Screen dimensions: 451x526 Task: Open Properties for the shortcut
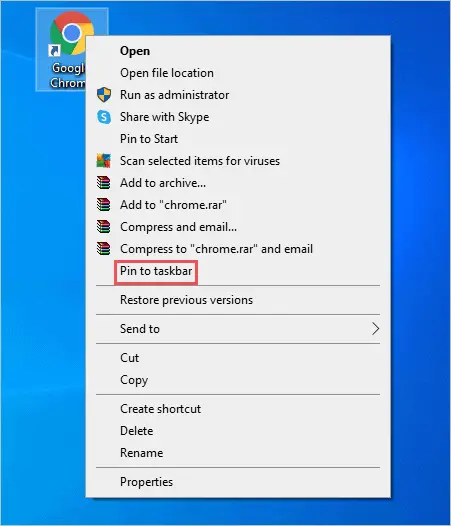pos(238,482)
